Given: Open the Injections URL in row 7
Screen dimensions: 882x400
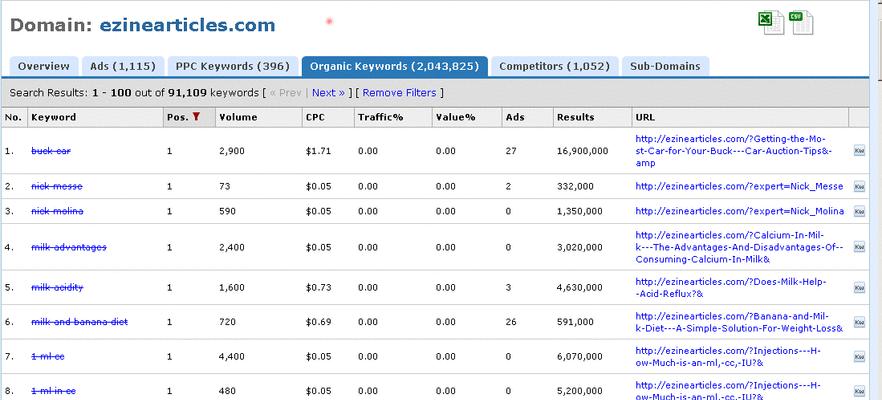Looking at the screenshot, I should 728,357.
